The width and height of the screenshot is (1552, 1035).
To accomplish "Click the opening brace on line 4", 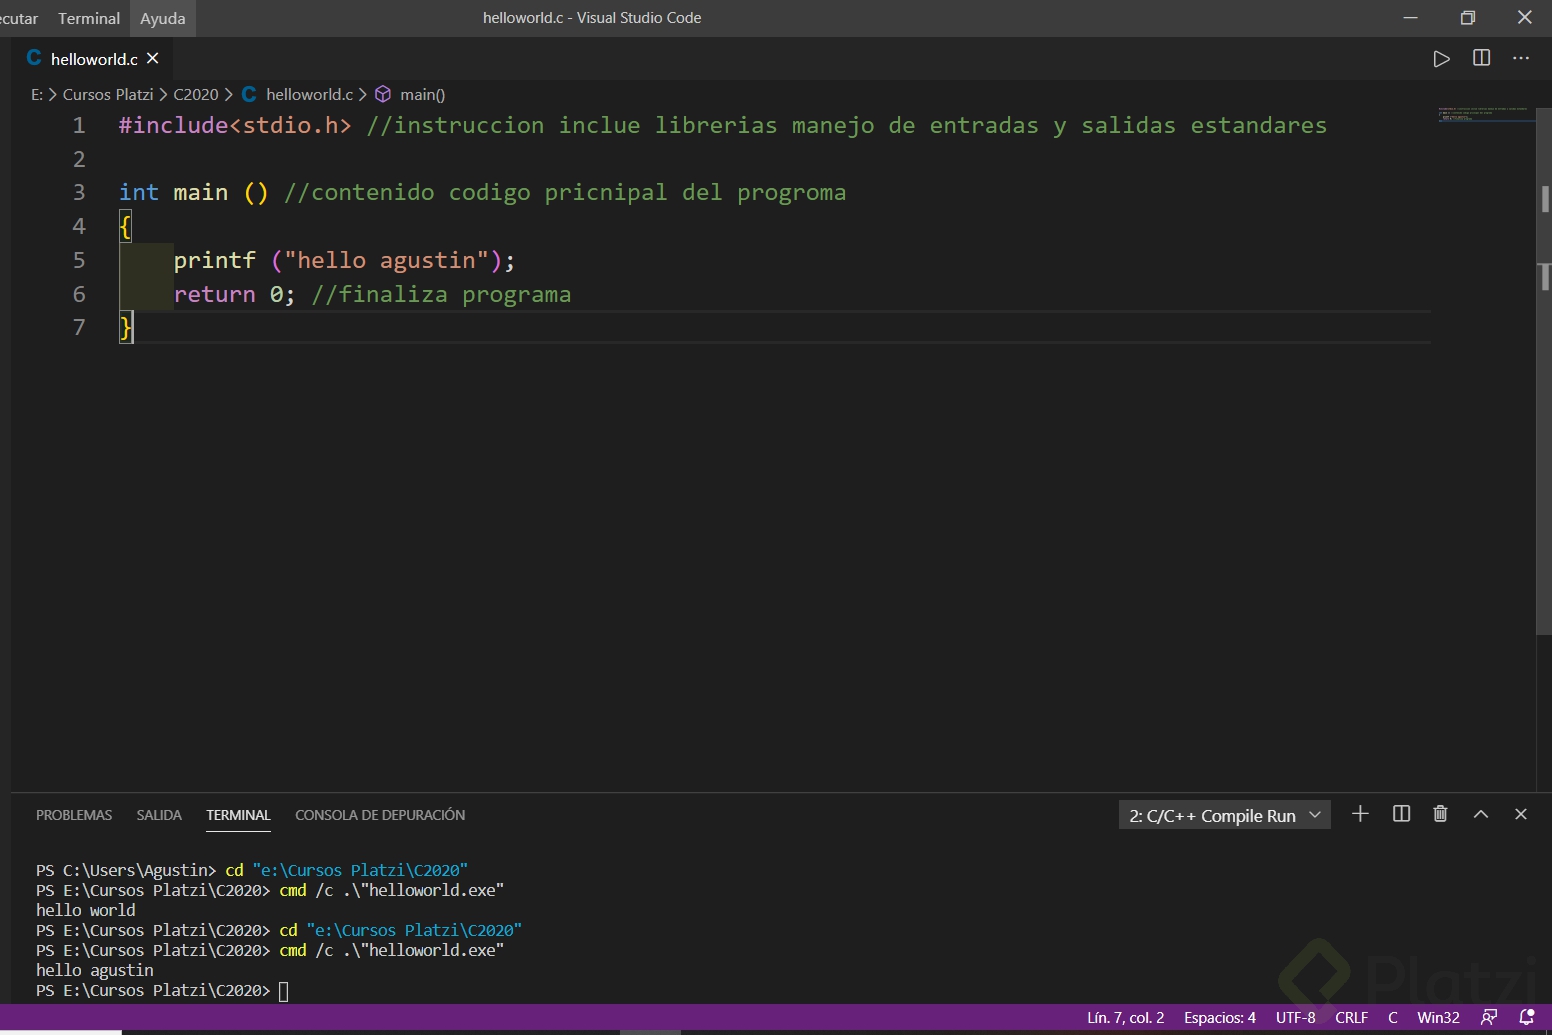I will coord(125,226).
